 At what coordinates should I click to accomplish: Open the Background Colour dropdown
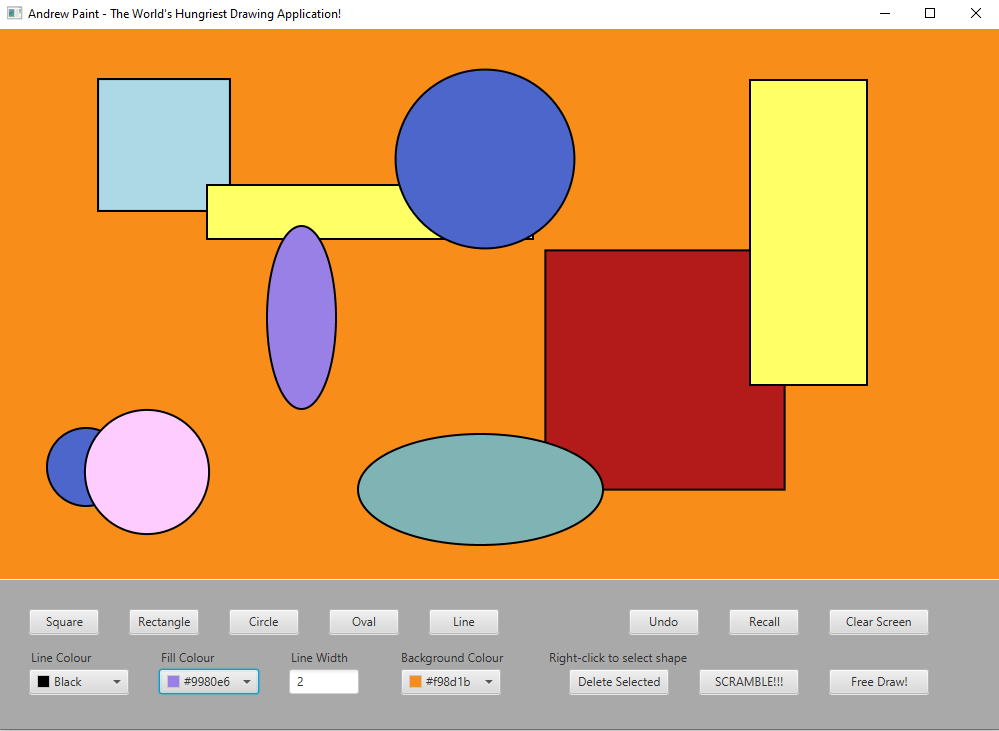pyautogui.click(x=451, y=682)
